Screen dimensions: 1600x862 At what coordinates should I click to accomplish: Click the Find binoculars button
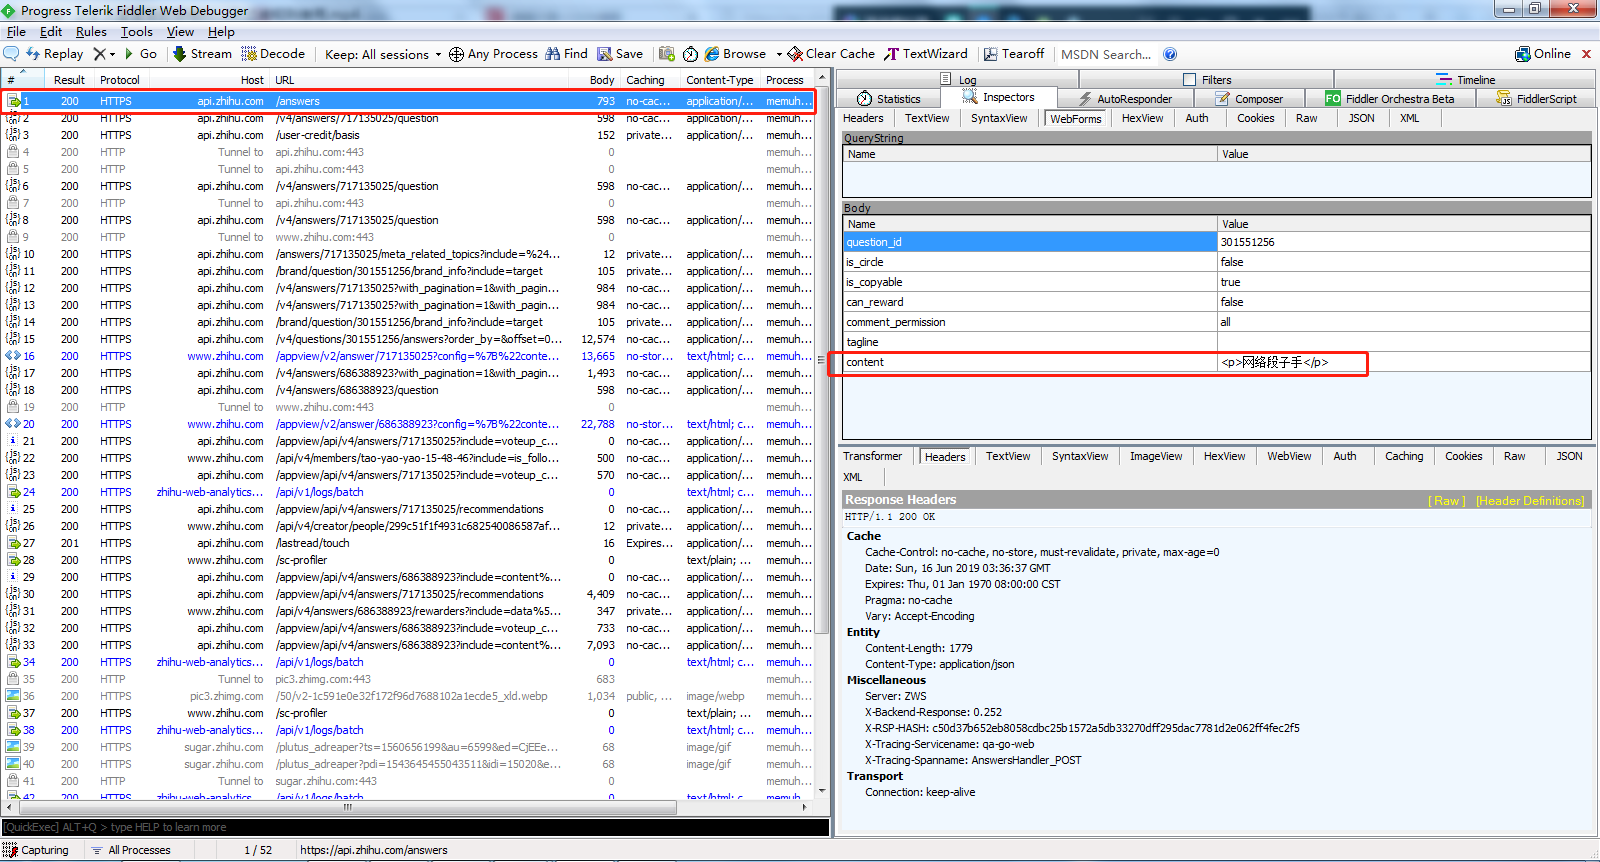(566, 54)
